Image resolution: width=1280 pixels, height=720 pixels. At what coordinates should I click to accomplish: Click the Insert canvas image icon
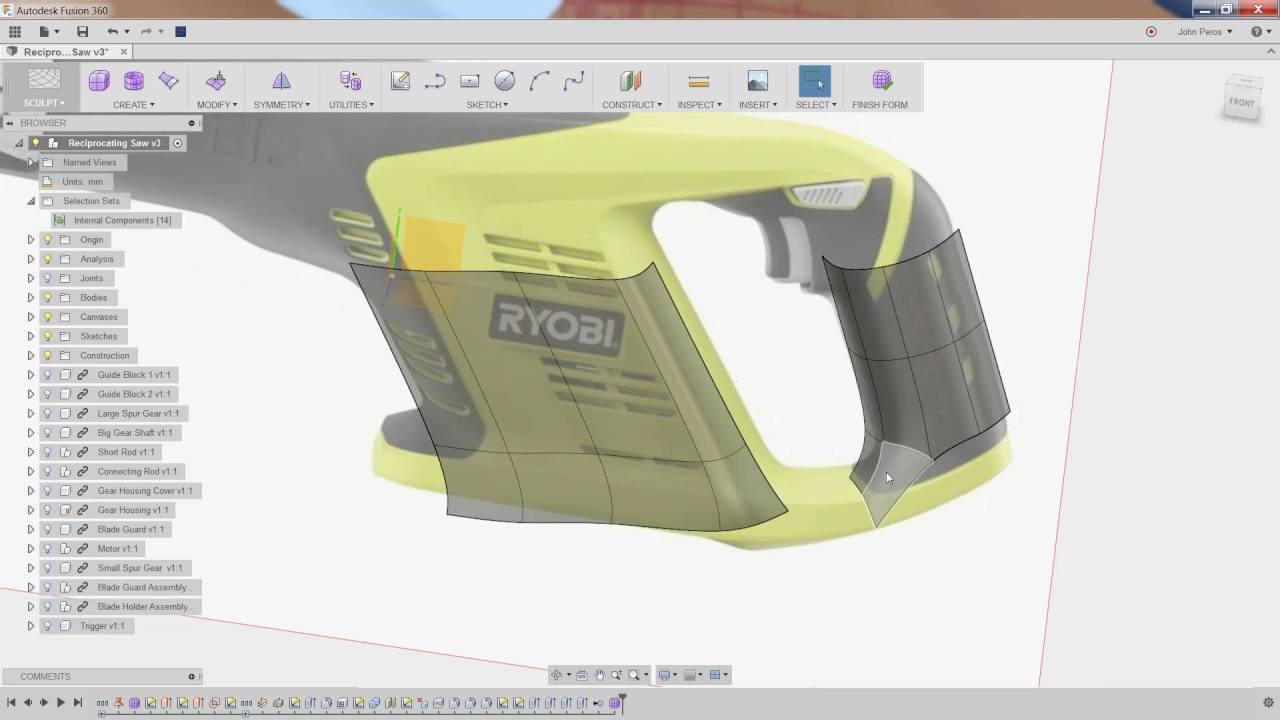tap(757, 81)
